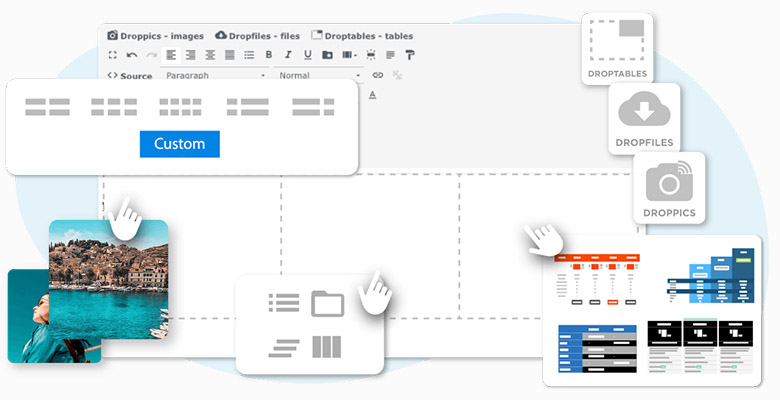780x400 pixels.
Task: Select the DROPFILES cloud download card
Action: tap(644, 118)
